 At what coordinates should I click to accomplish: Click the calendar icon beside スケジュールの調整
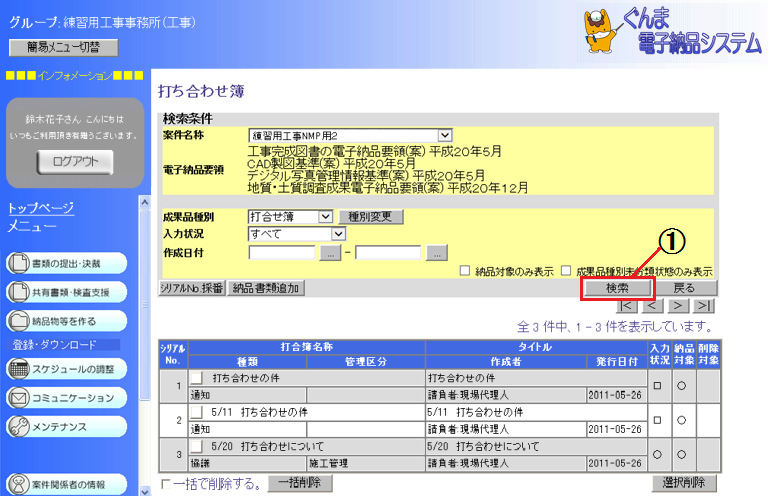pos(19,369)
